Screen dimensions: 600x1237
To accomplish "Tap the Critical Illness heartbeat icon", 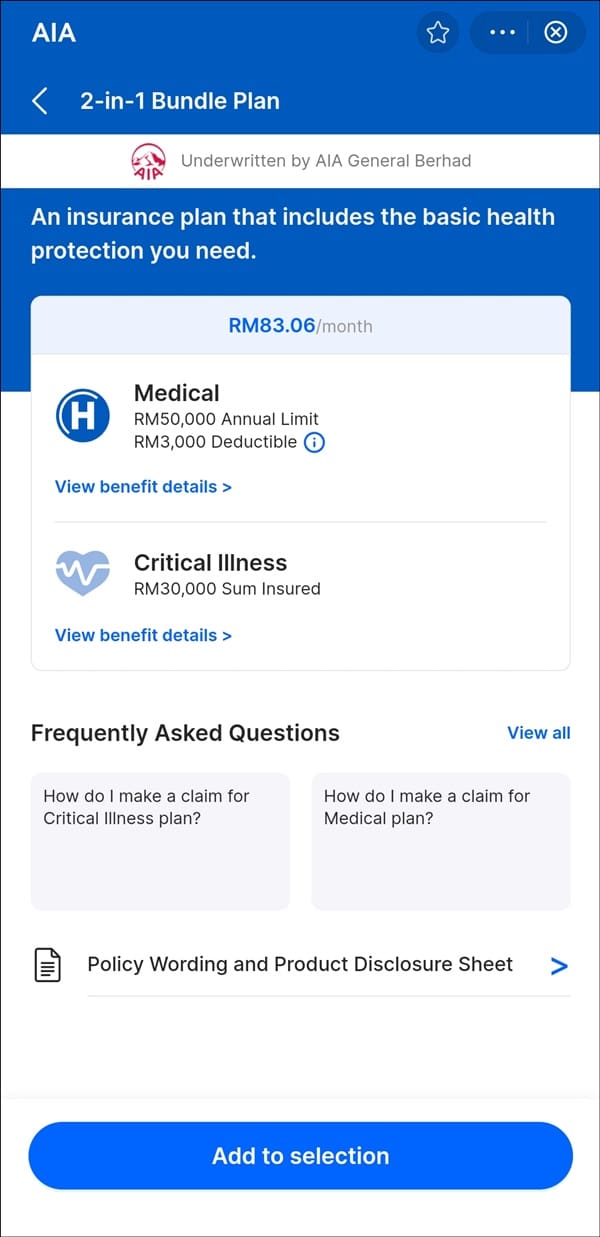I will point(82,573).
